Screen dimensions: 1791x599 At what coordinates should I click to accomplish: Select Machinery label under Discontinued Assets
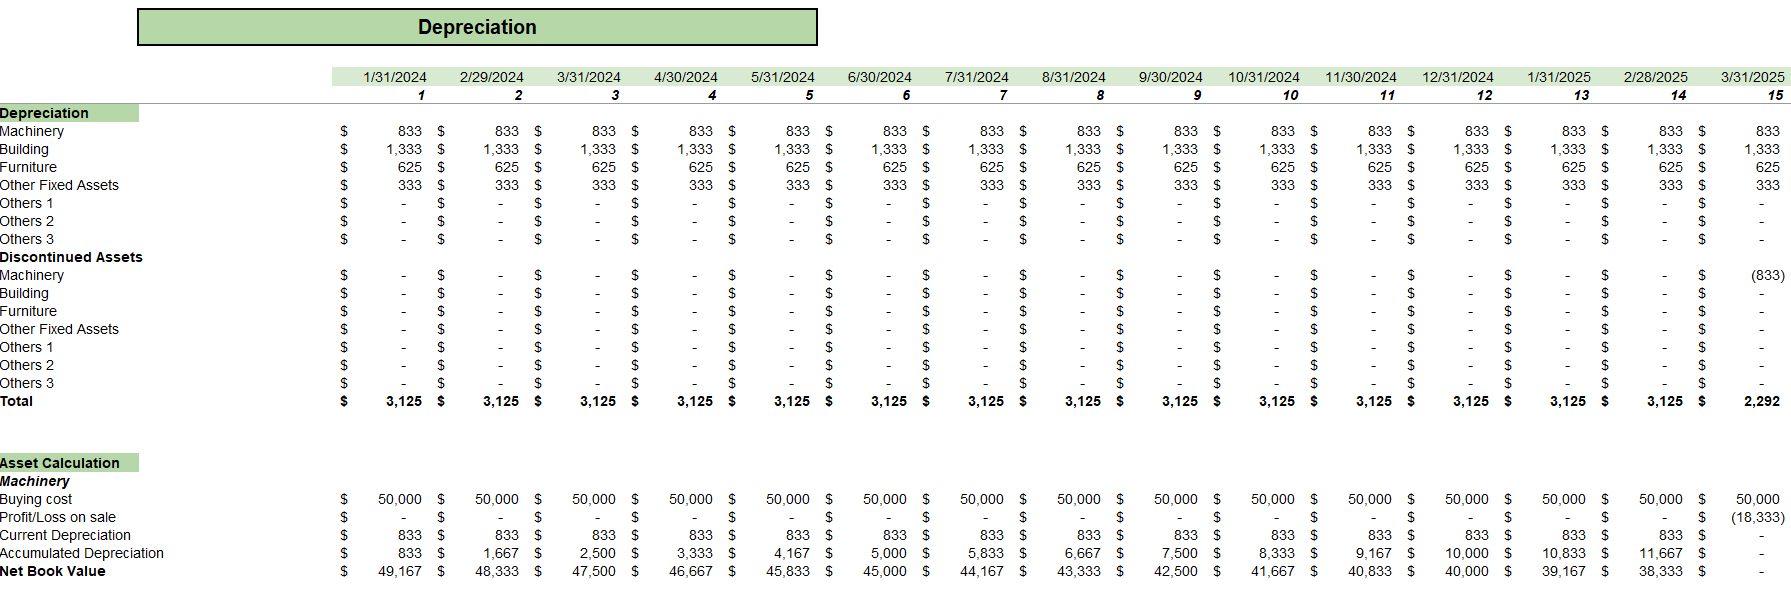[x=32, y=275]
